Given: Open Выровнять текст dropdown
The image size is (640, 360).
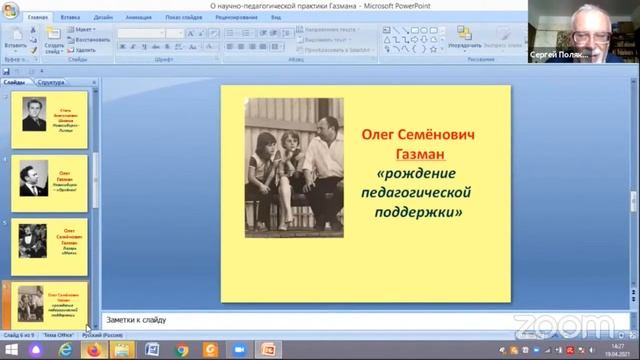Looking at the screenshot, I should pyautogui.click(x=324, y=40).
